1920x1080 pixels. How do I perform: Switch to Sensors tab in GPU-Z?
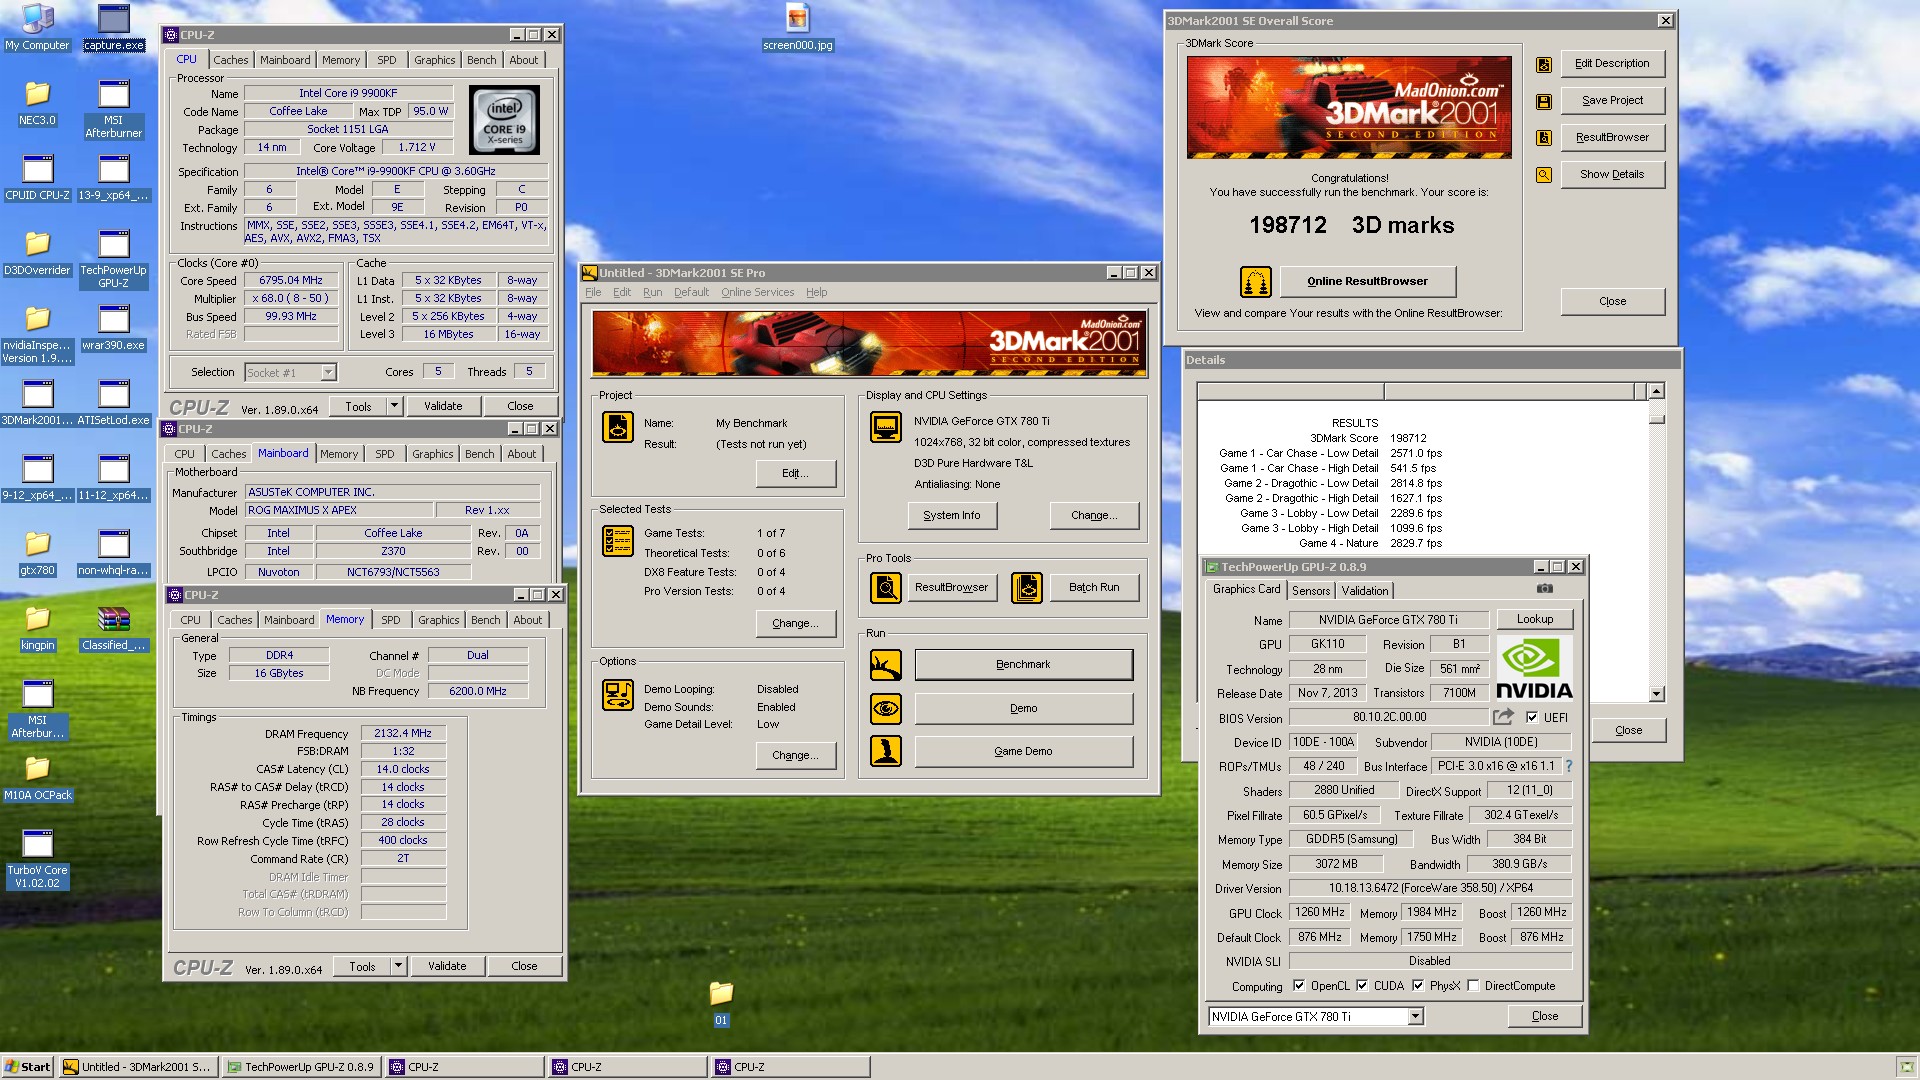tap(1311, 591)
